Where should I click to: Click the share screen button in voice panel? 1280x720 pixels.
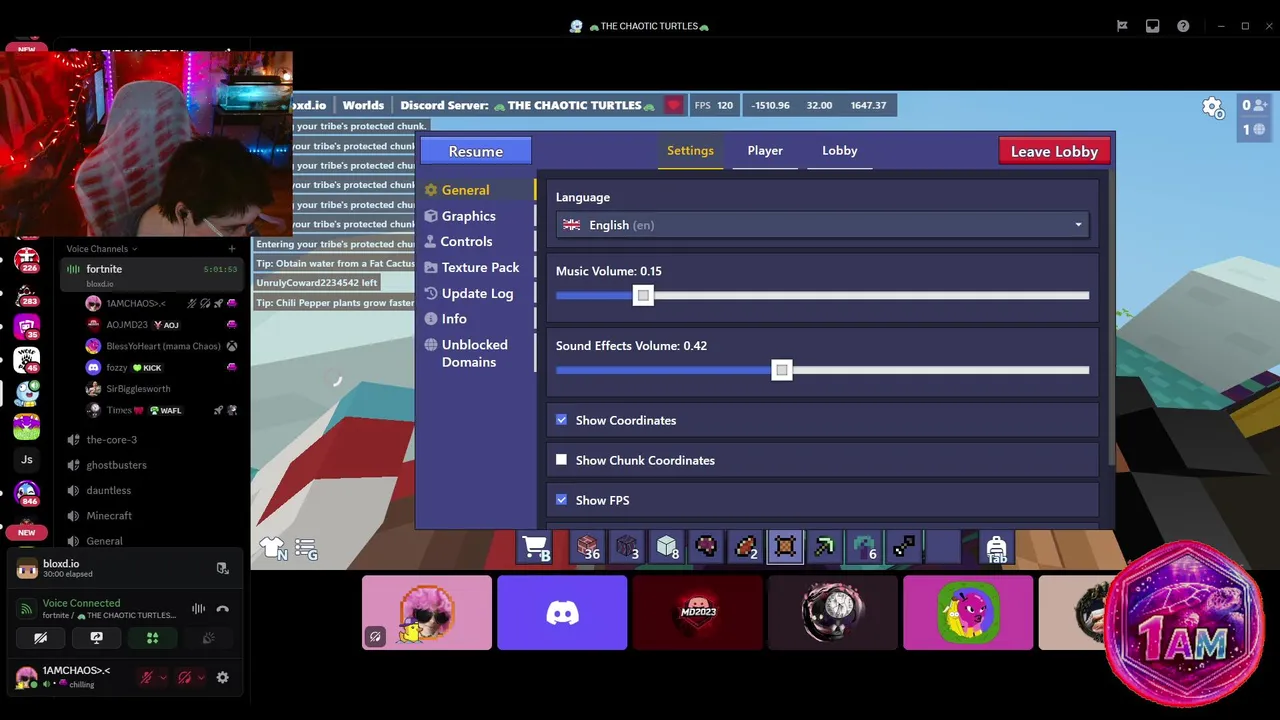(x=96, y=637)
